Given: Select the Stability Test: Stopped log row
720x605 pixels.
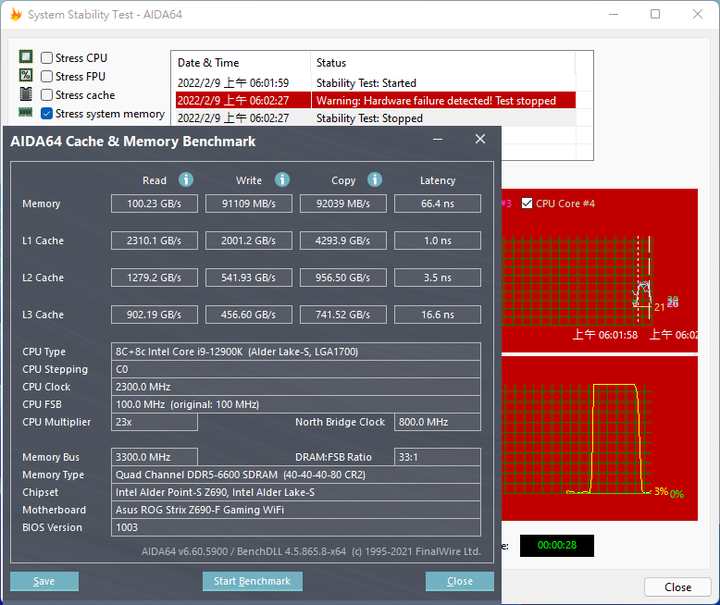Looking at the screenshot, I should (x=375, y=118).
